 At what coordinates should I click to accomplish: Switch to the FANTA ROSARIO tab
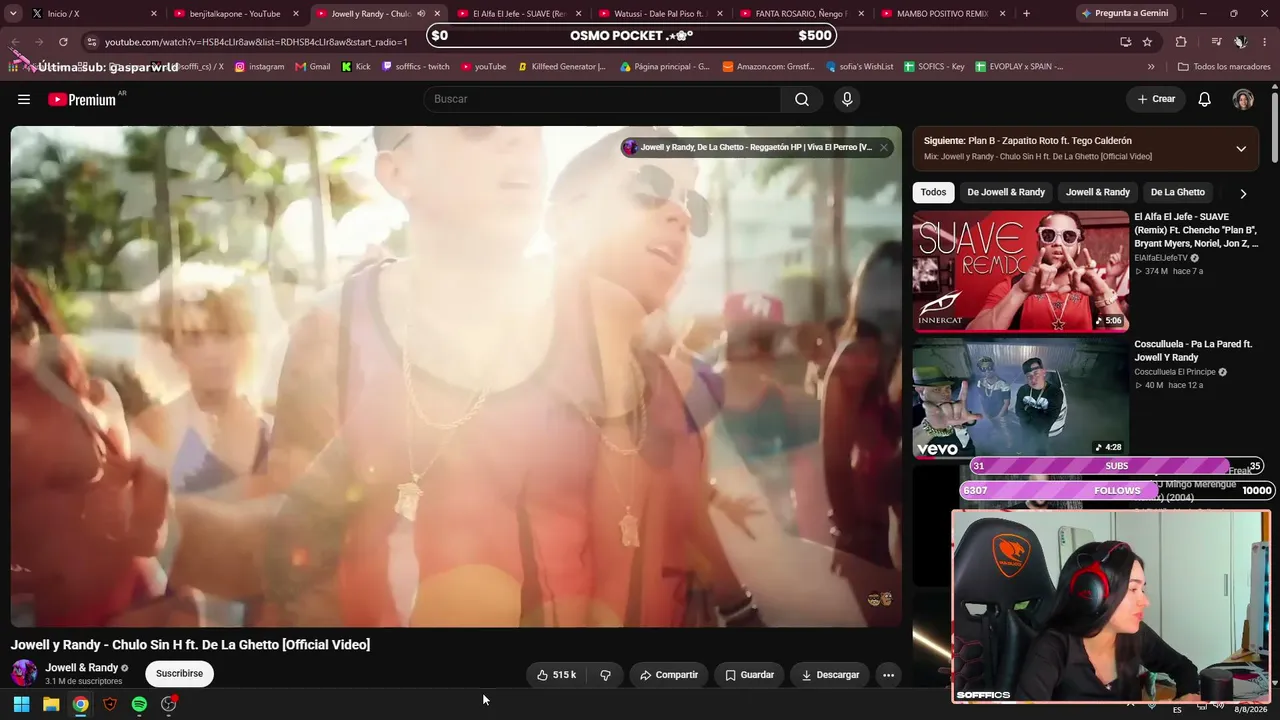800,14
